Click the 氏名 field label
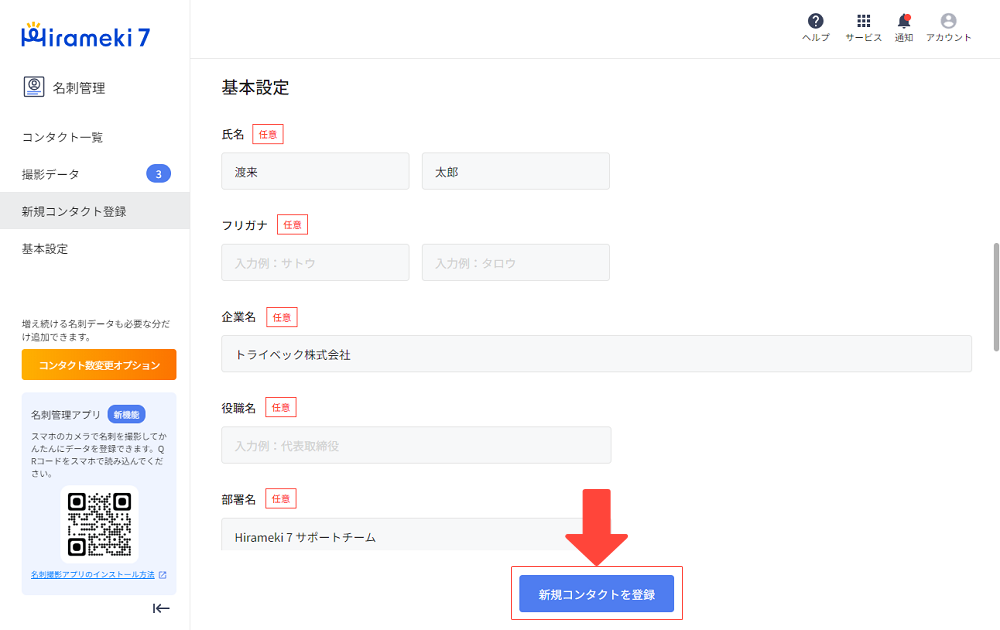This screenshot has width=1000, height=630. tap(233, 135)
